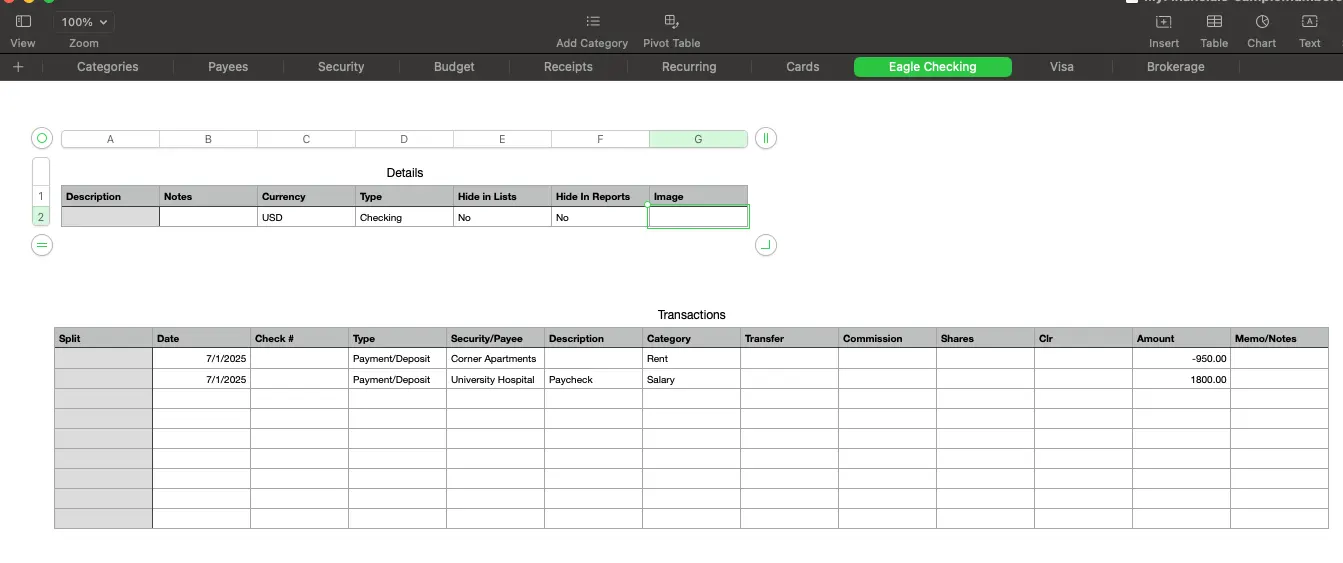Click the Pivot Table toolbar icon
Screen dimensions: 1343x563
(x=671, y=21)
